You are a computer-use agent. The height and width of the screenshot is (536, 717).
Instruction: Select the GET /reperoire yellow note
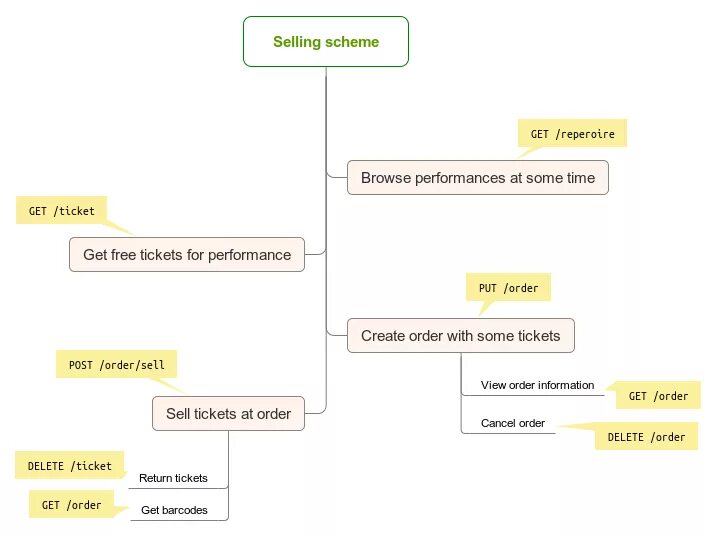(572, 134)
